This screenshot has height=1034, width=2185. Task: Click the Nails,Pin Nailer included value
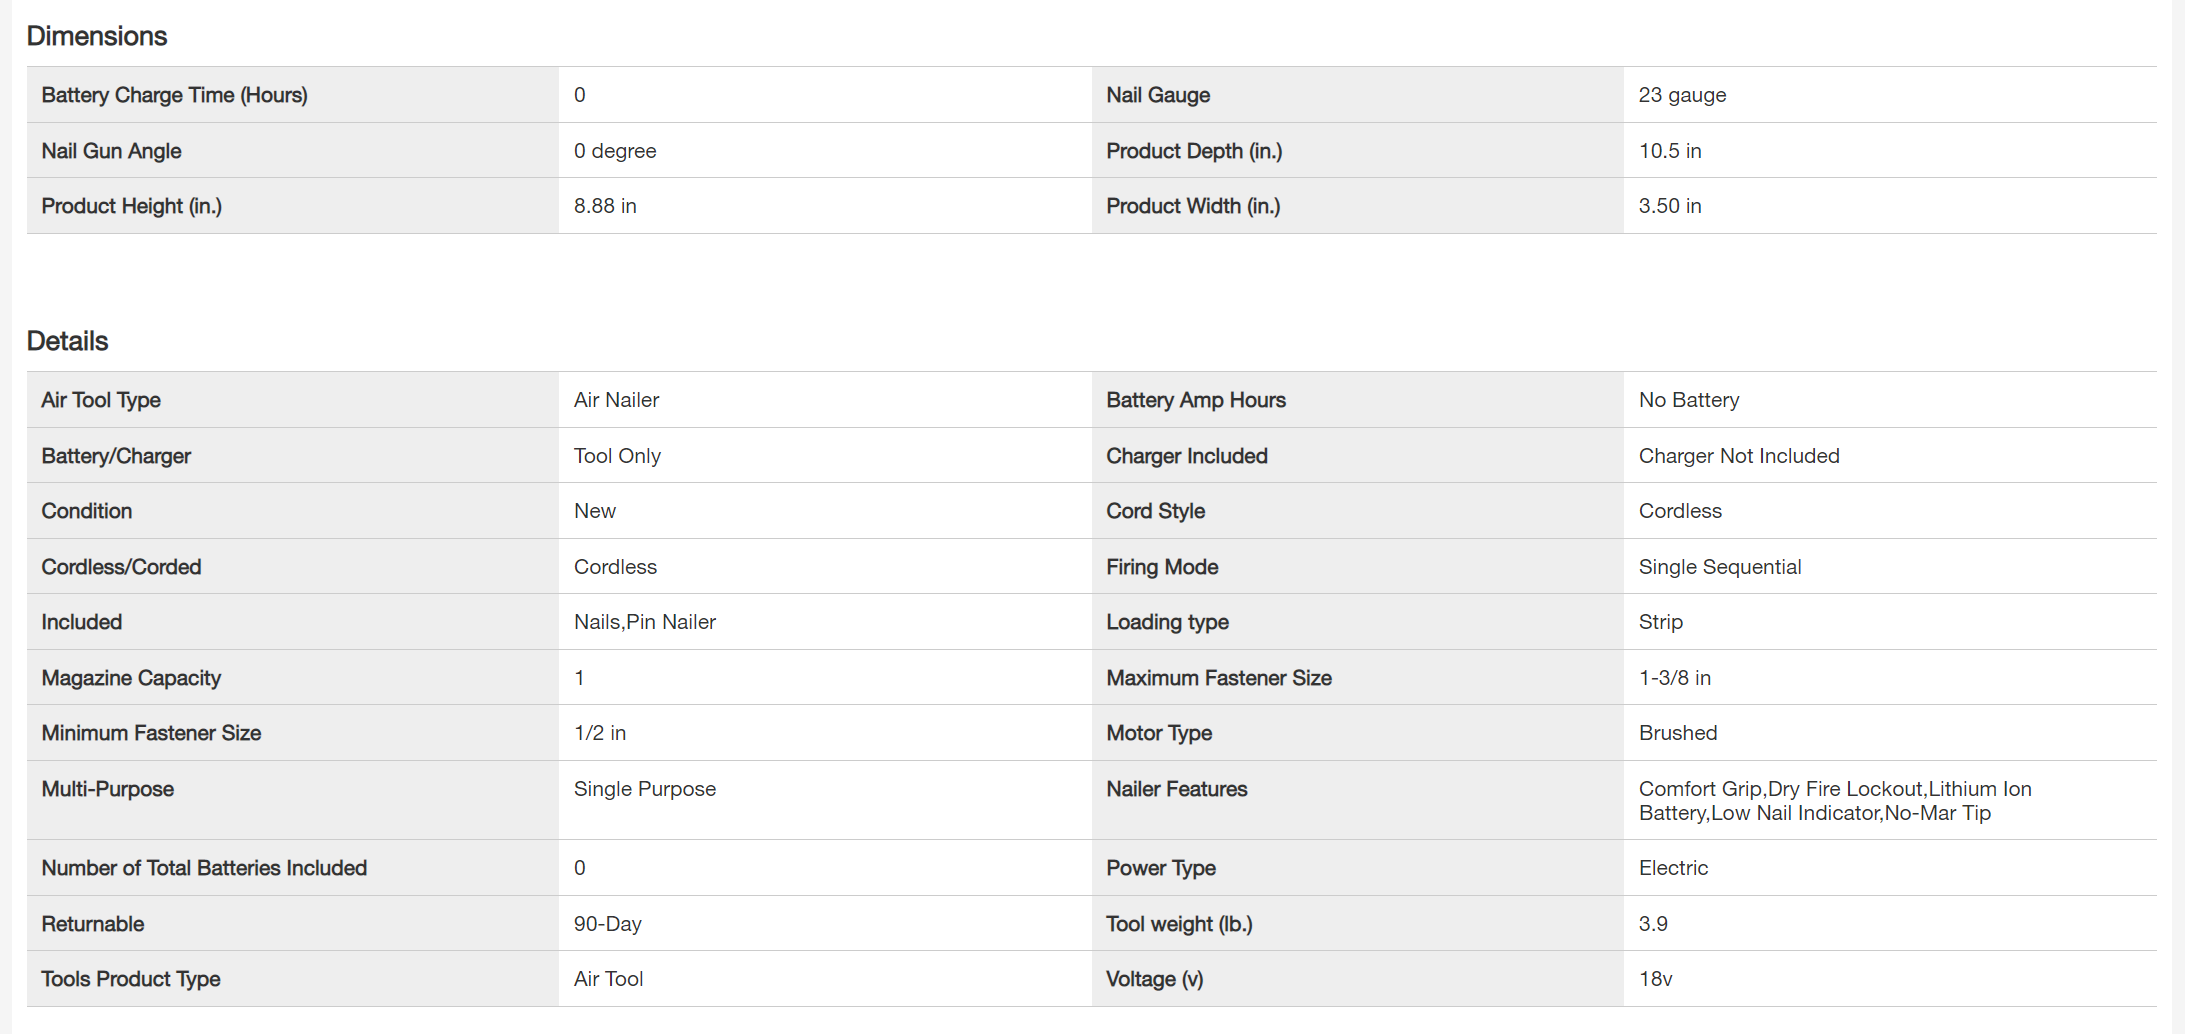645,622
